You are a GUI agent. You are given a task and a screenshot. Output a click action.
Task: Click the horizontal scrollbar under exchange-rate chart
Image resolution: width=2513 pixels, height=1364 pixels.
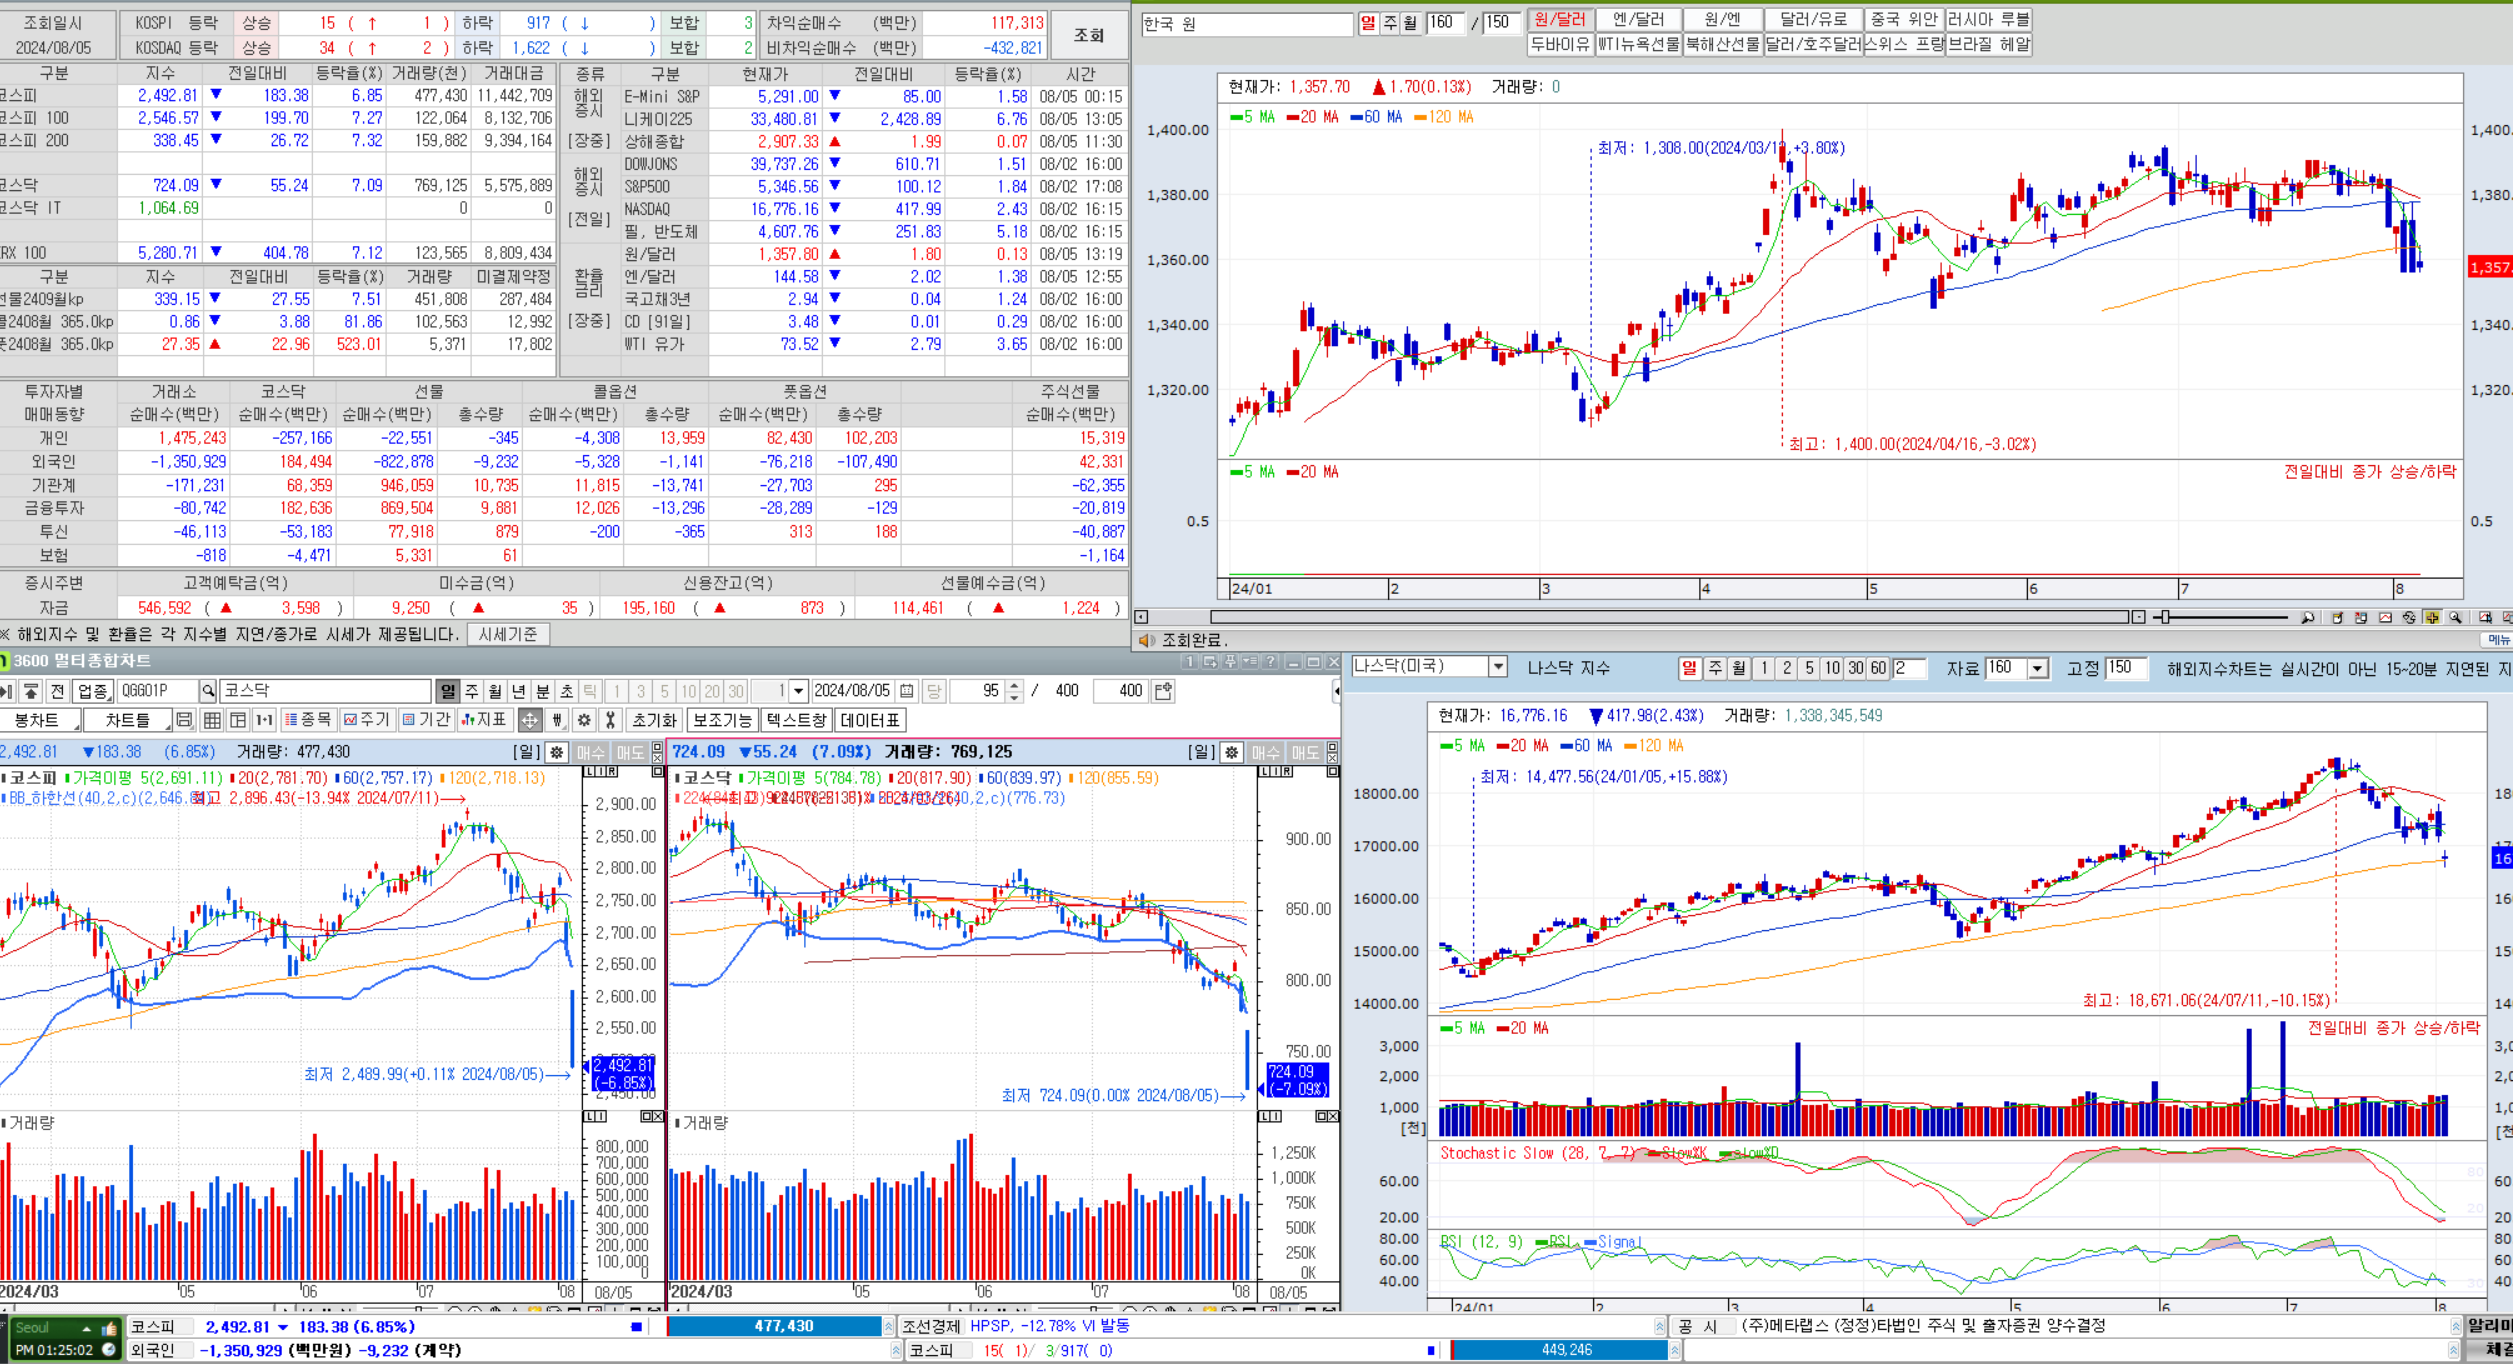pyautogui.click(x=1670, y=617)
